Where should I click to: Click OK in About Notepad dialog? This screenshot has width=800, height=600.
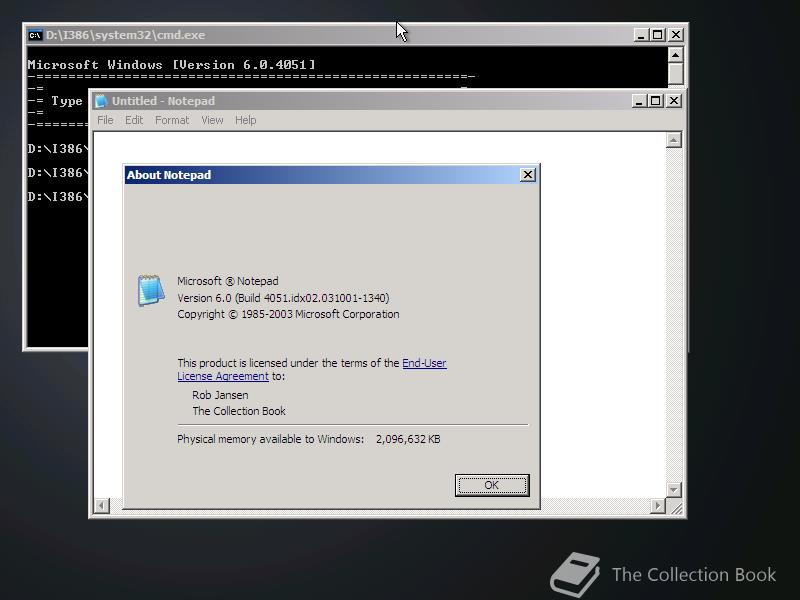(492, 485)
